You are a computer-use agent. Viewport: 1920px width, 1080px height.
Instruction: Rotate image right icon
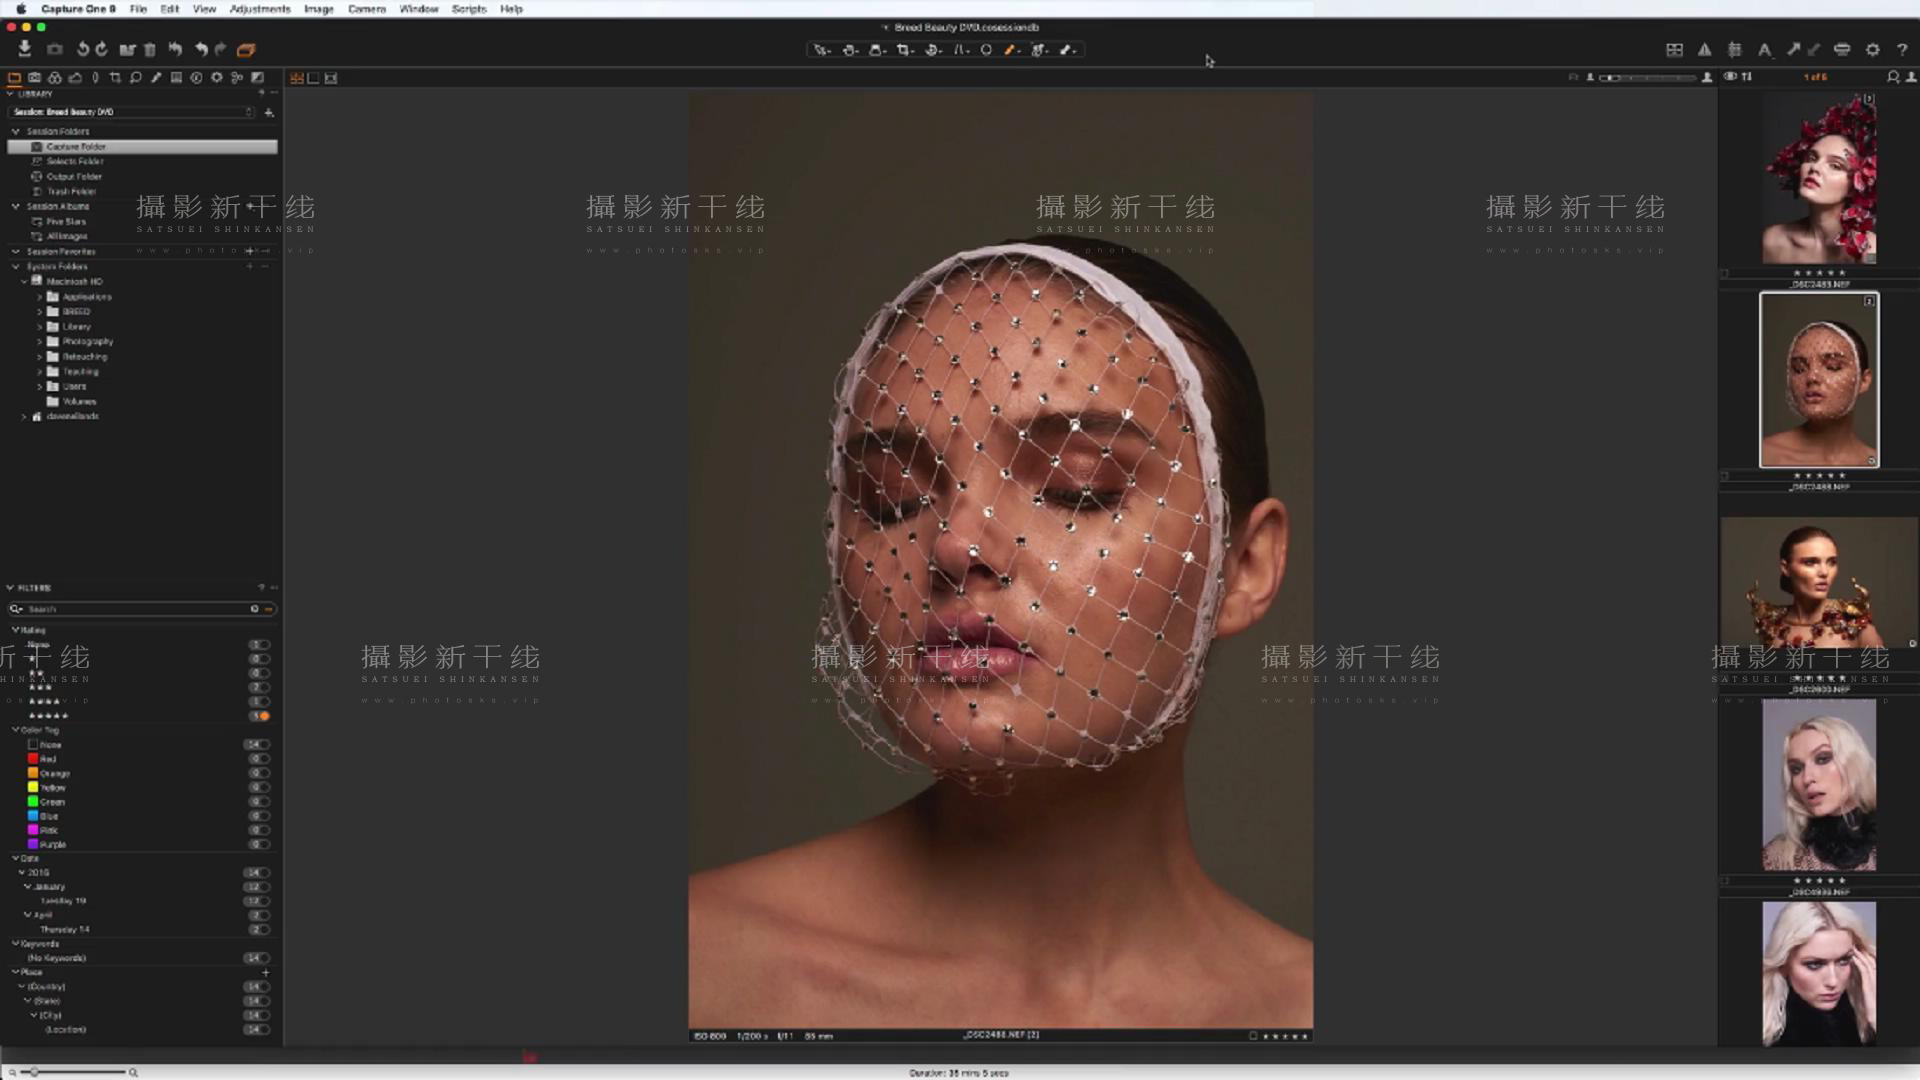[101, 49]
